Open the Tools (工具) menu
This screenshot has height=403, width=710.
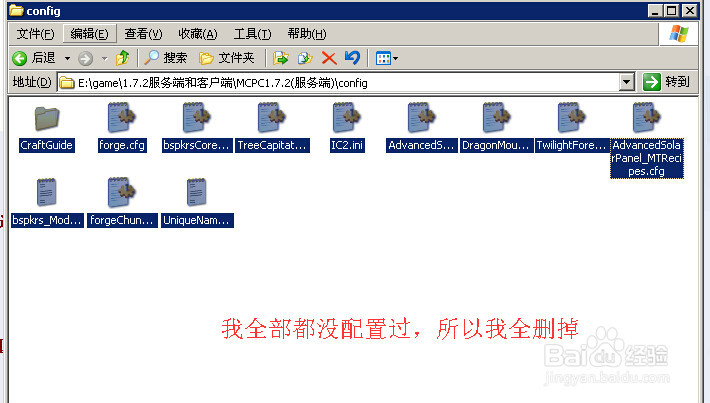coord(252,34)
